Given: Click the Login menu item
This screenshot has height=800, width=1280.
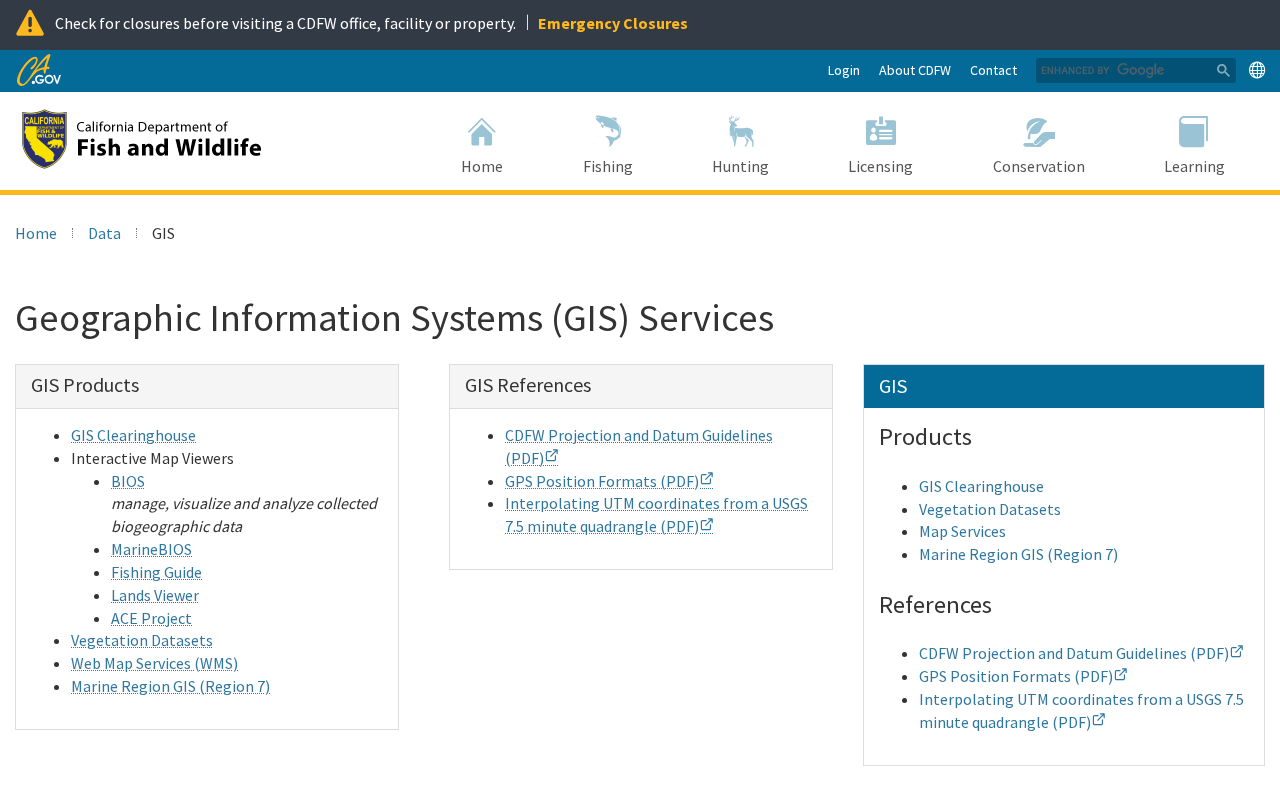Looking at the screenshot, I should coord(843,71).
